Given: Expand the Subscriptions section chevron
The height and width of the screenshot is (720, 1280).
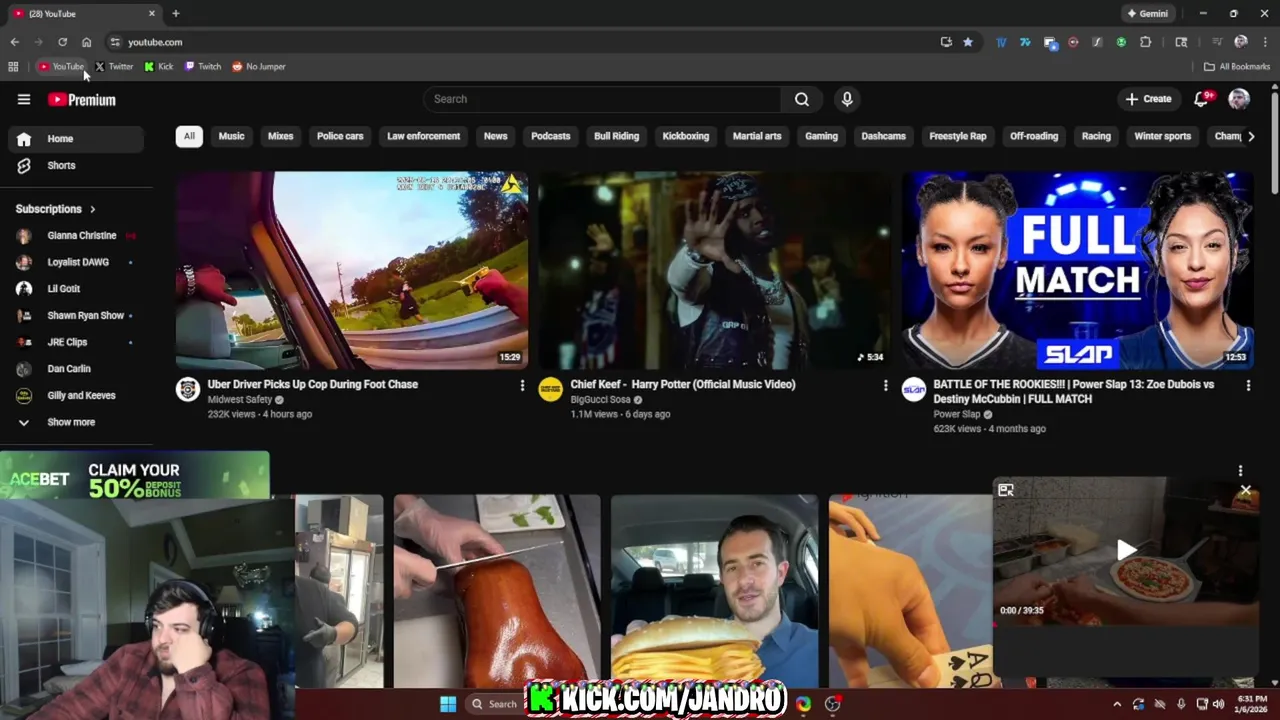Looking at the screenshot, I should pos(92,209).
